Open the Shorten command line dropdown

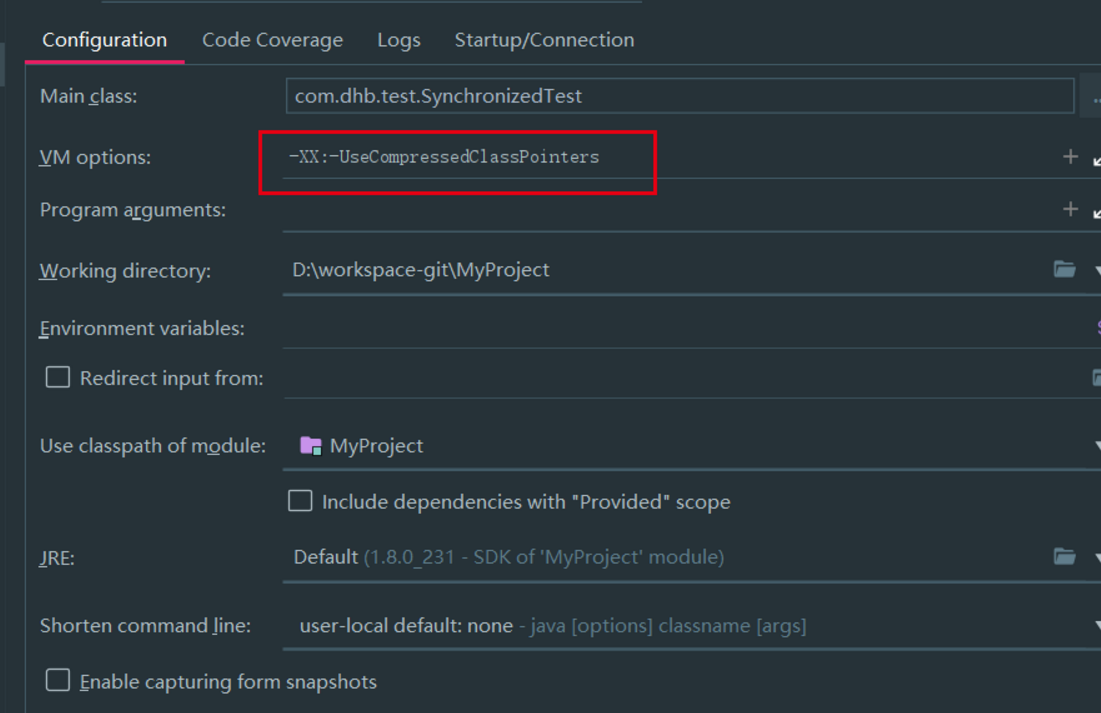(x=1097, y=625)
